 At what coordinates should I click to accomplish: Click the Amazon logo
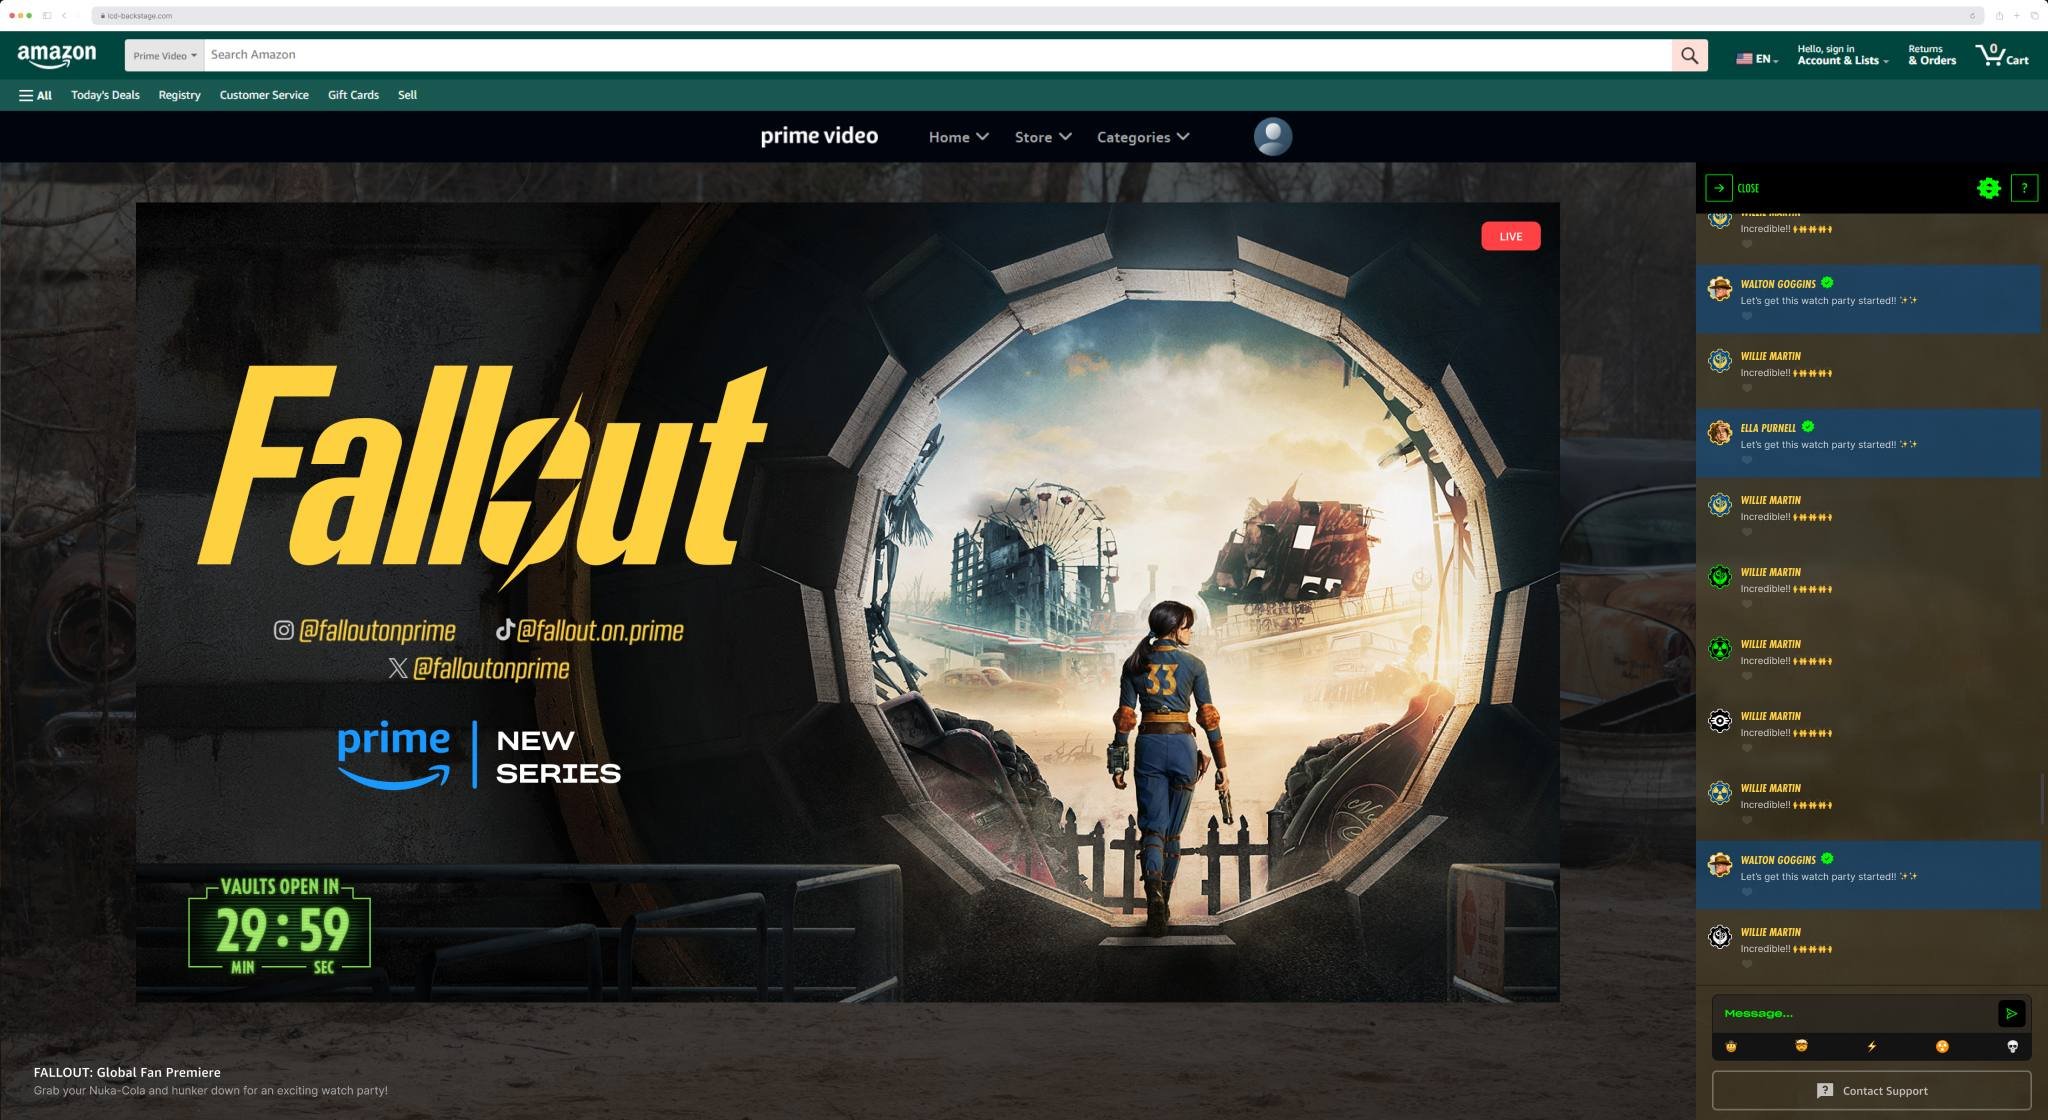click(57, 56)
